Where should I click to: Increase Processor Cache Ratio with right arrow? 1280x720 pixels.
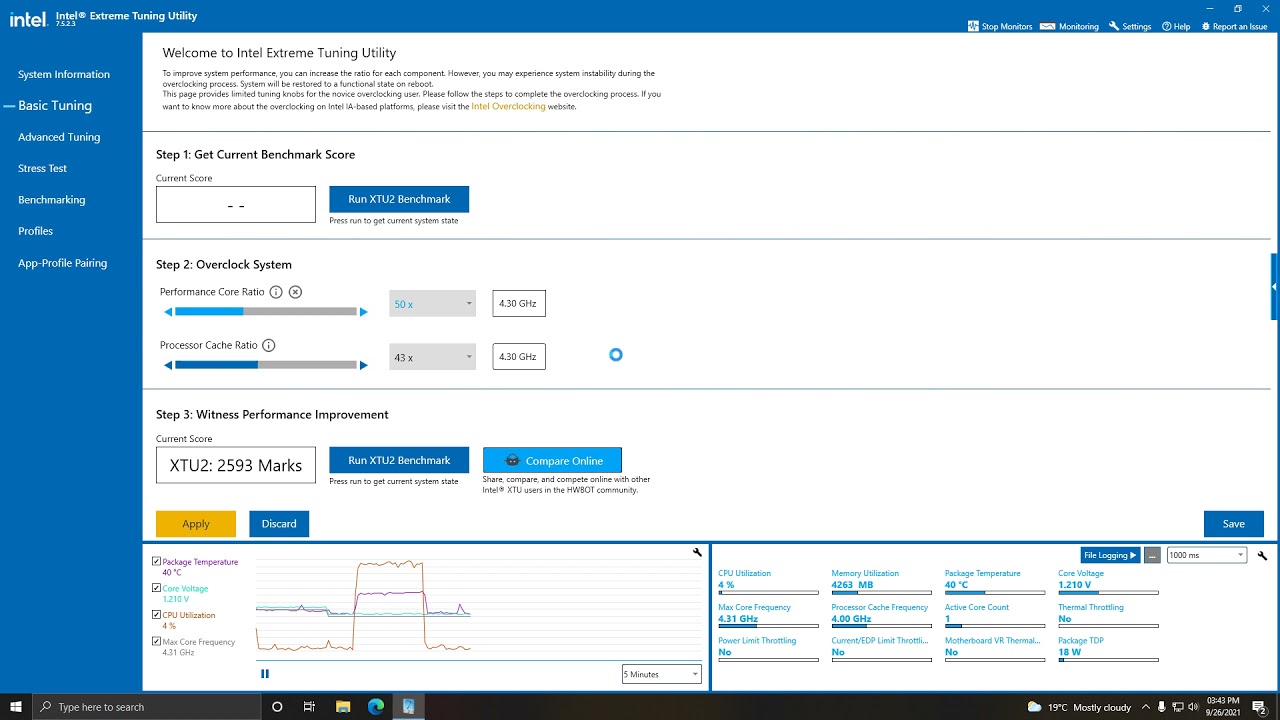point(363,365)
